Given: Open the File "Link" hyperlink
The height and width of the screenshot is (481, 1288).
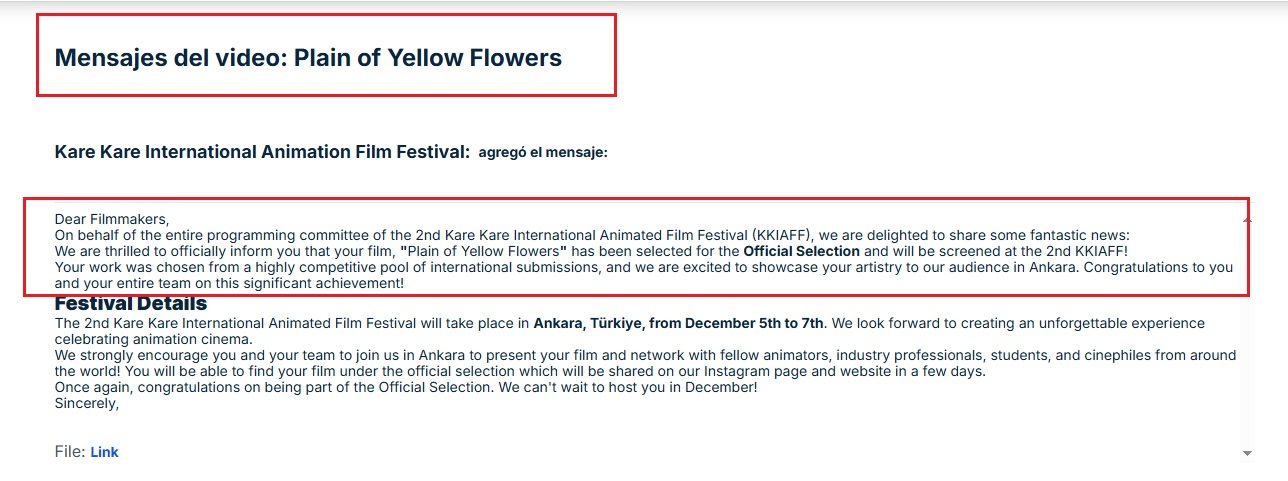Looking at the screenshot, I should coord(104,452).
